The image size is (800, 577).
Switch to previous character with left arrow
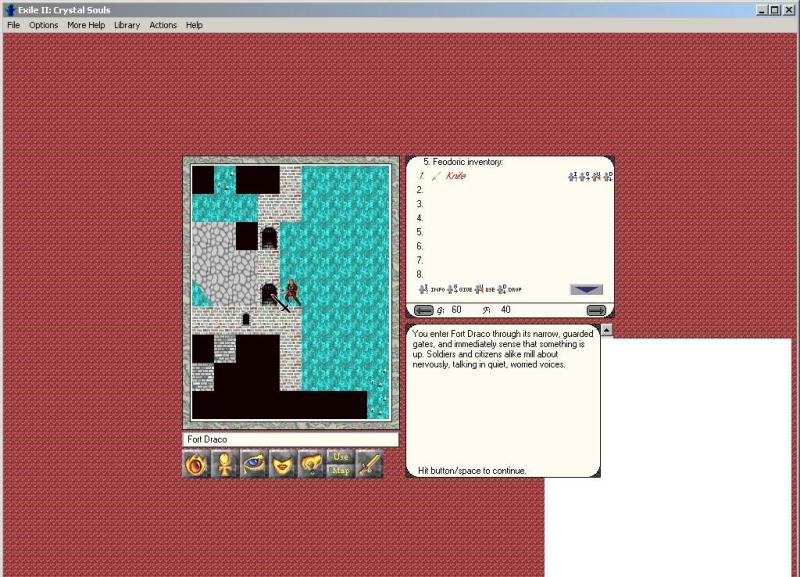pos(424,310)
